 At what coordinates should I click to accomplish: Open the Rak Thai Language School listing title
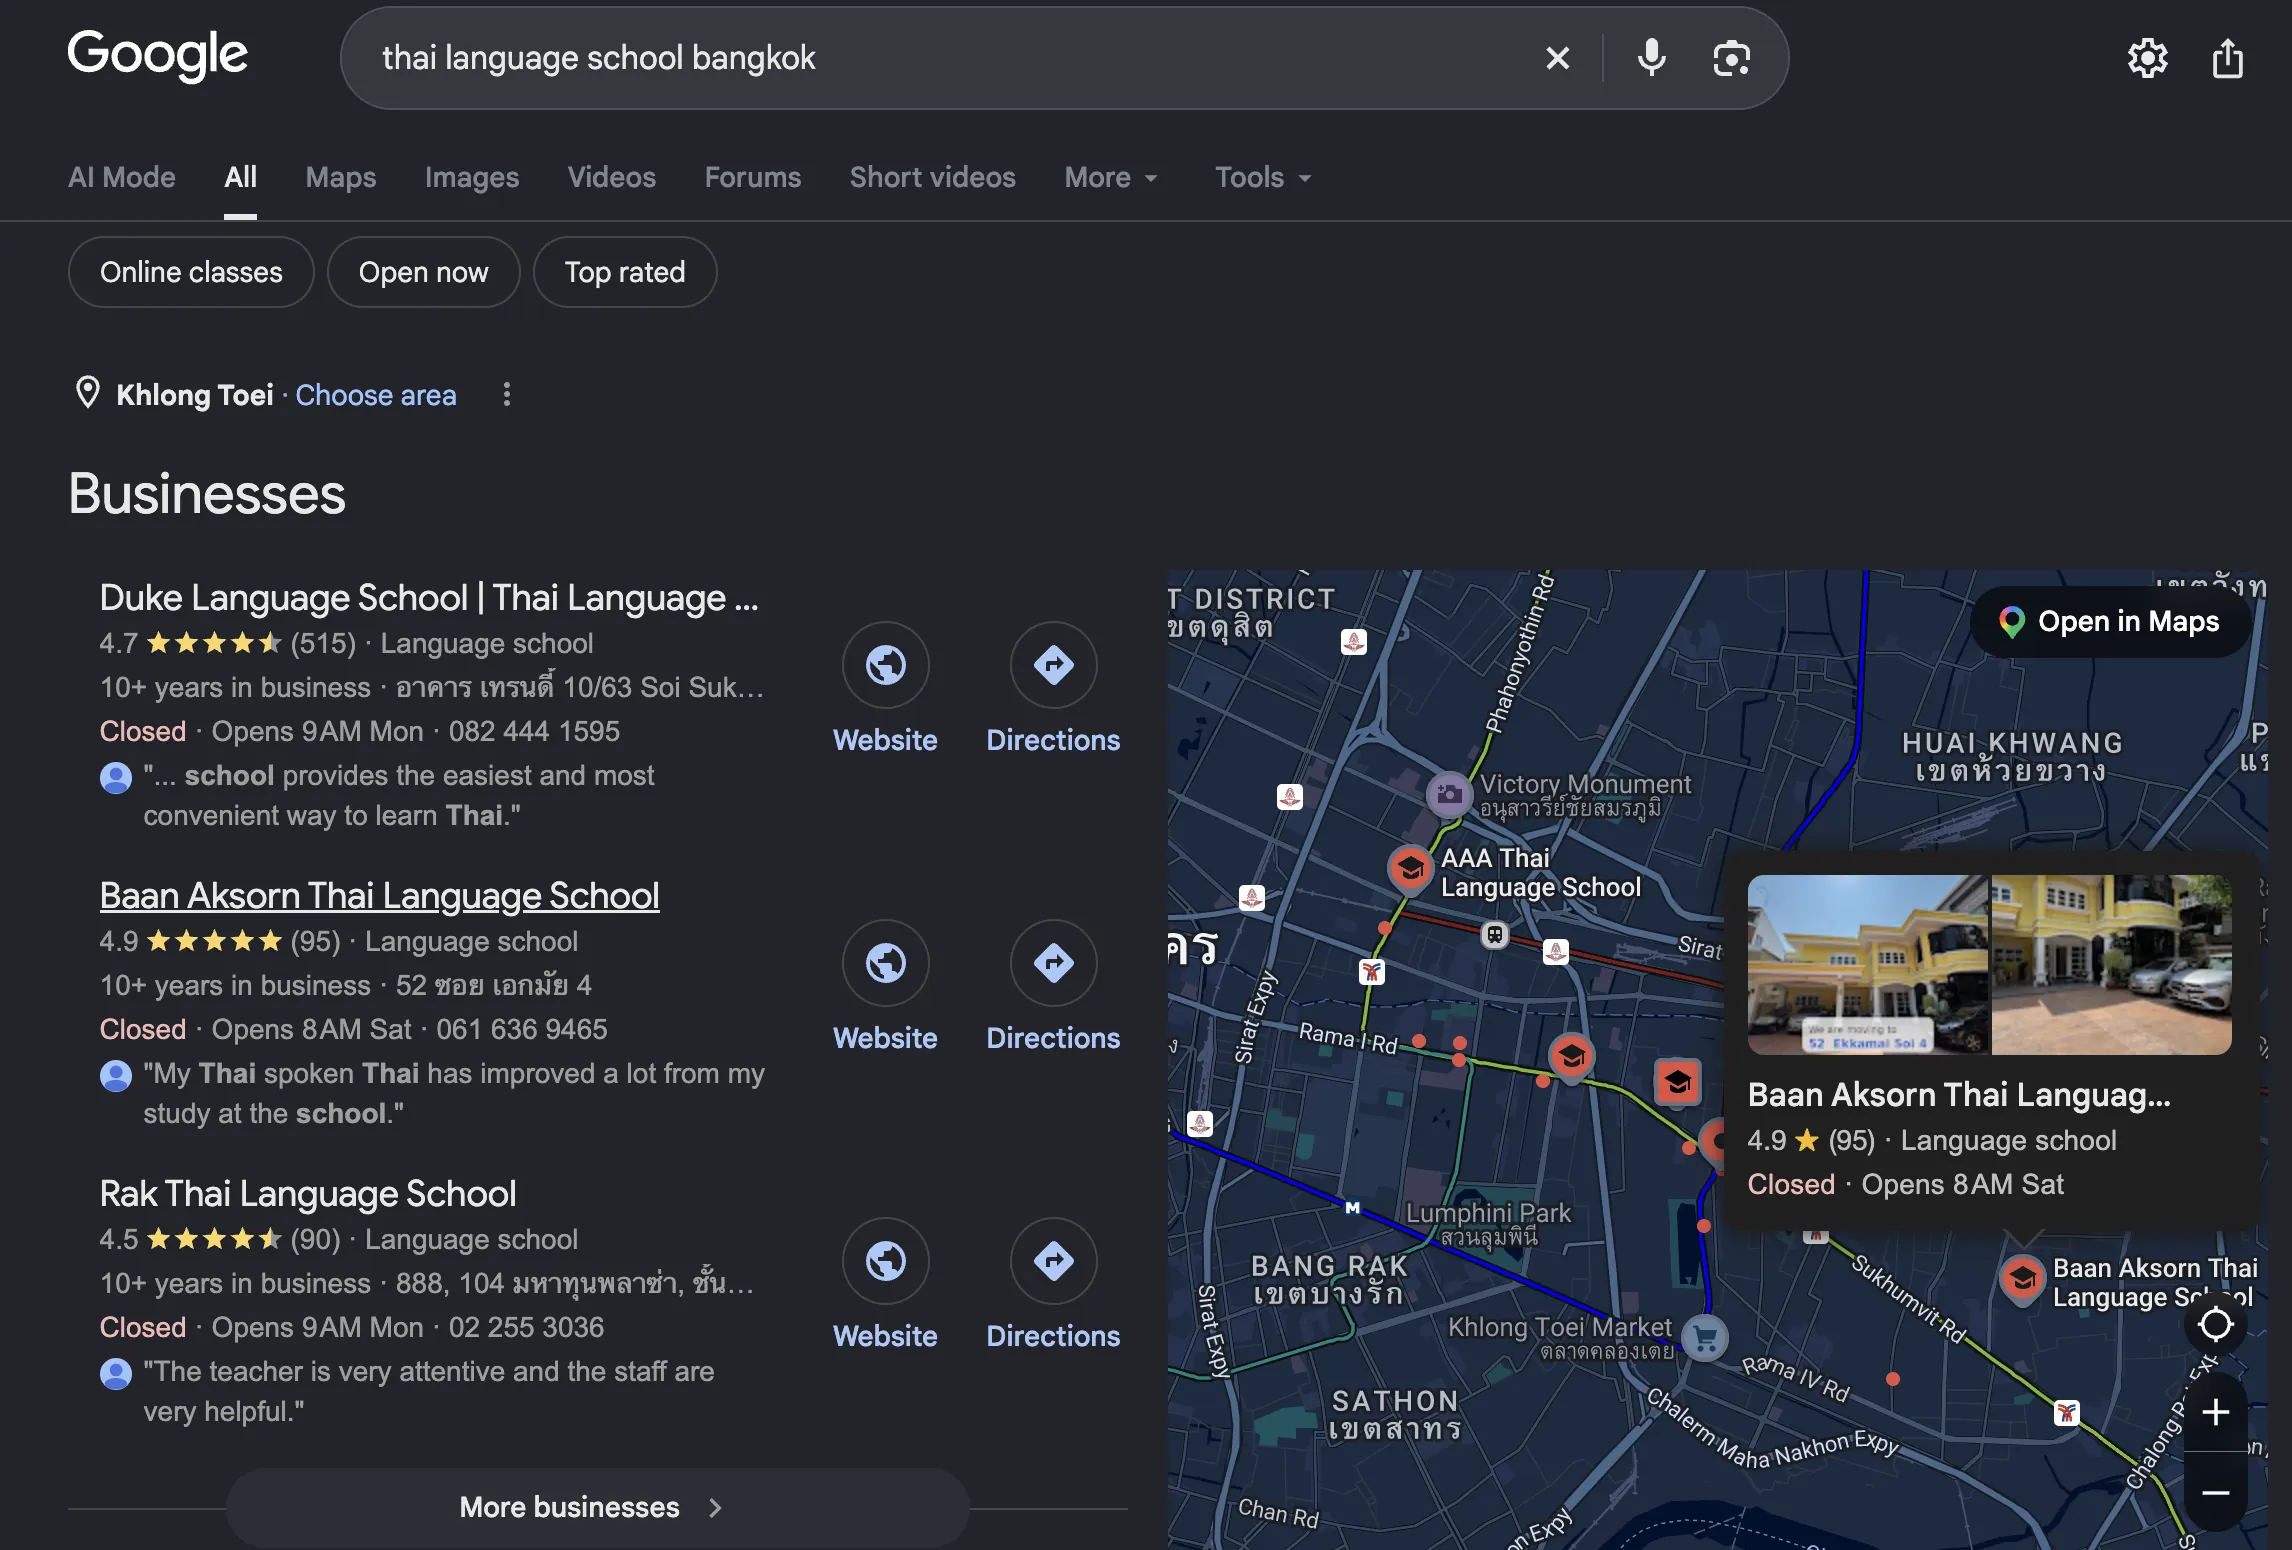click(308, 1194)
